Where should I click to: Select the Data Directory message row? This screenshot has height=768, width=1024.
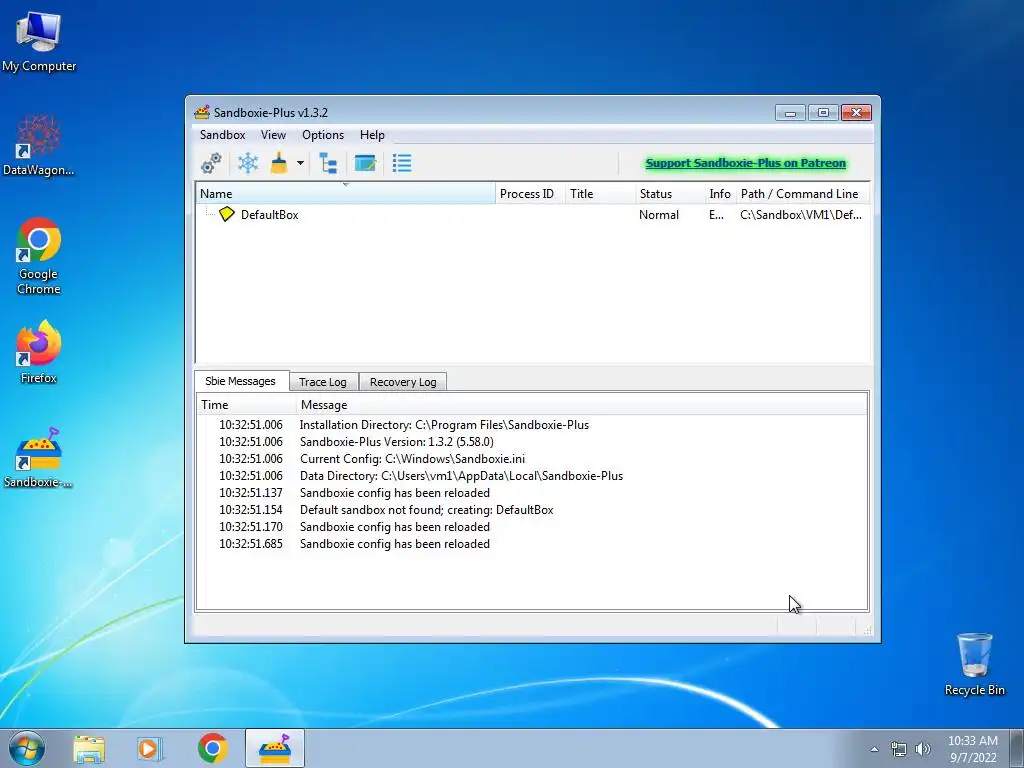click(532, 476)
